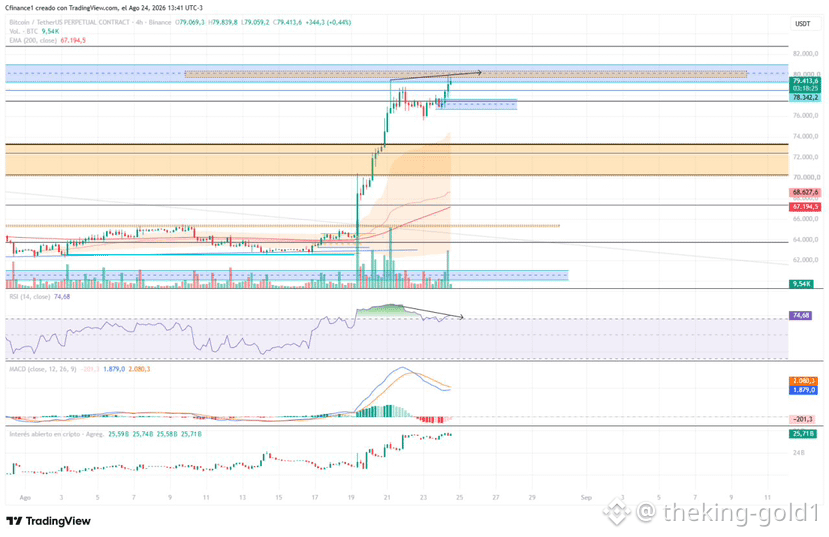
Task: Click the -201,3 histogram axis tag
Action: pos(804,419)
